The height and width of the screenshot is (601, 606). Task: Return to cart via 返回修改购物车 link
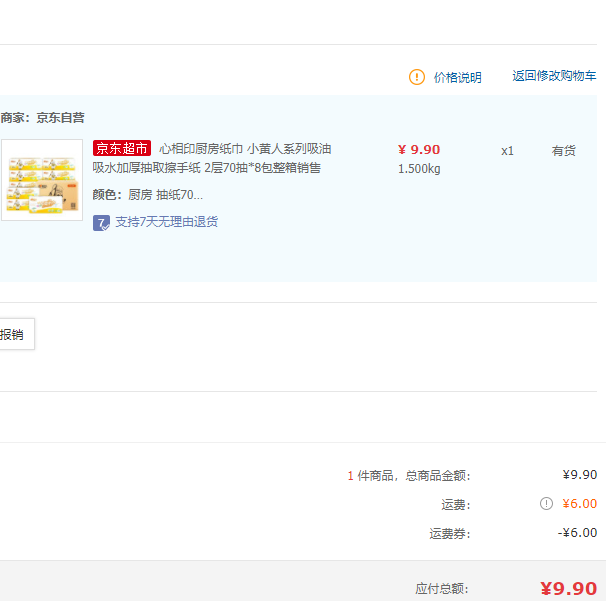[554, 76]
